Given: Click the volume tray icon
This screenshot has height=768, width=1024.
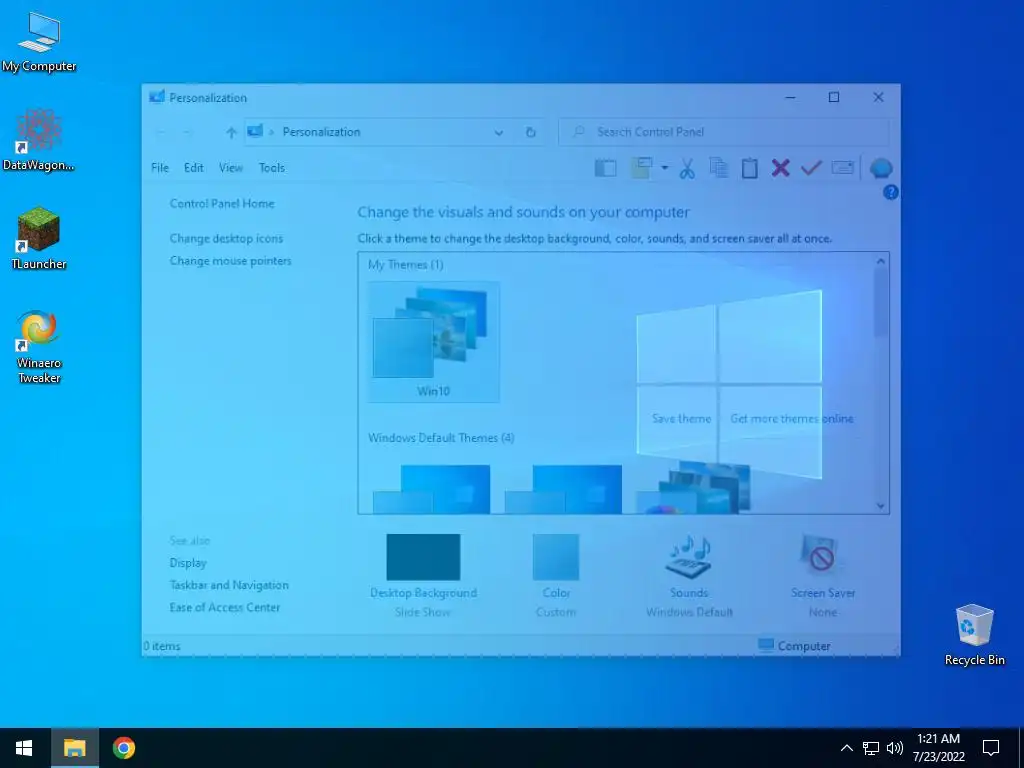Looking at the screenshot, I should [895, 748].
